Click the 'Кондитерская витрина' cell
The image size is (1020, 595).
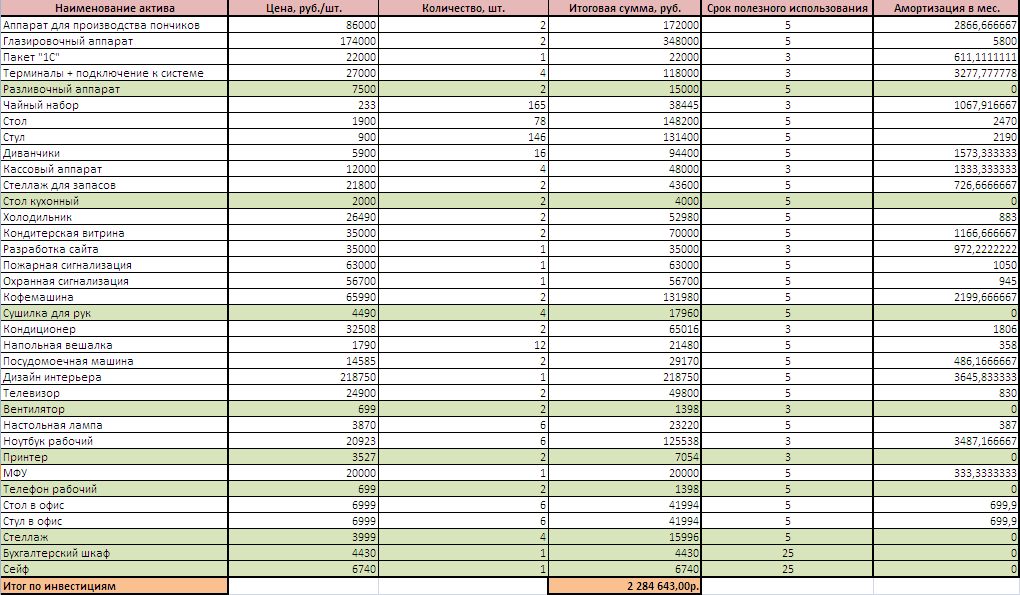114,233
